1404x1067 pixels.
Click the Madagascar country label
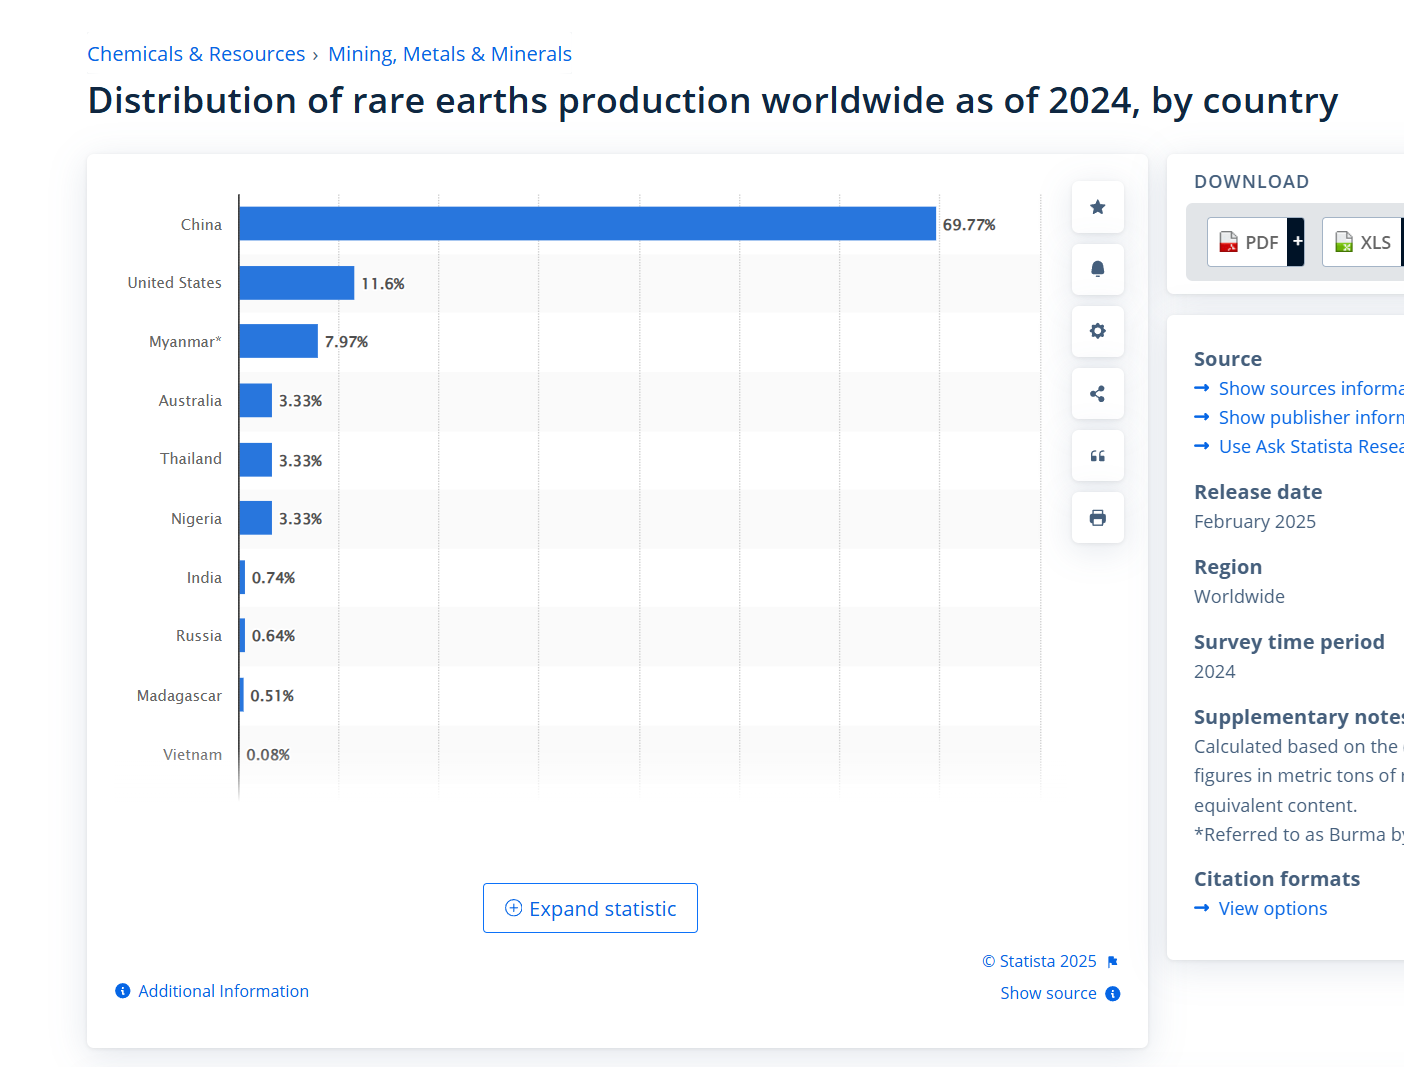179,695
